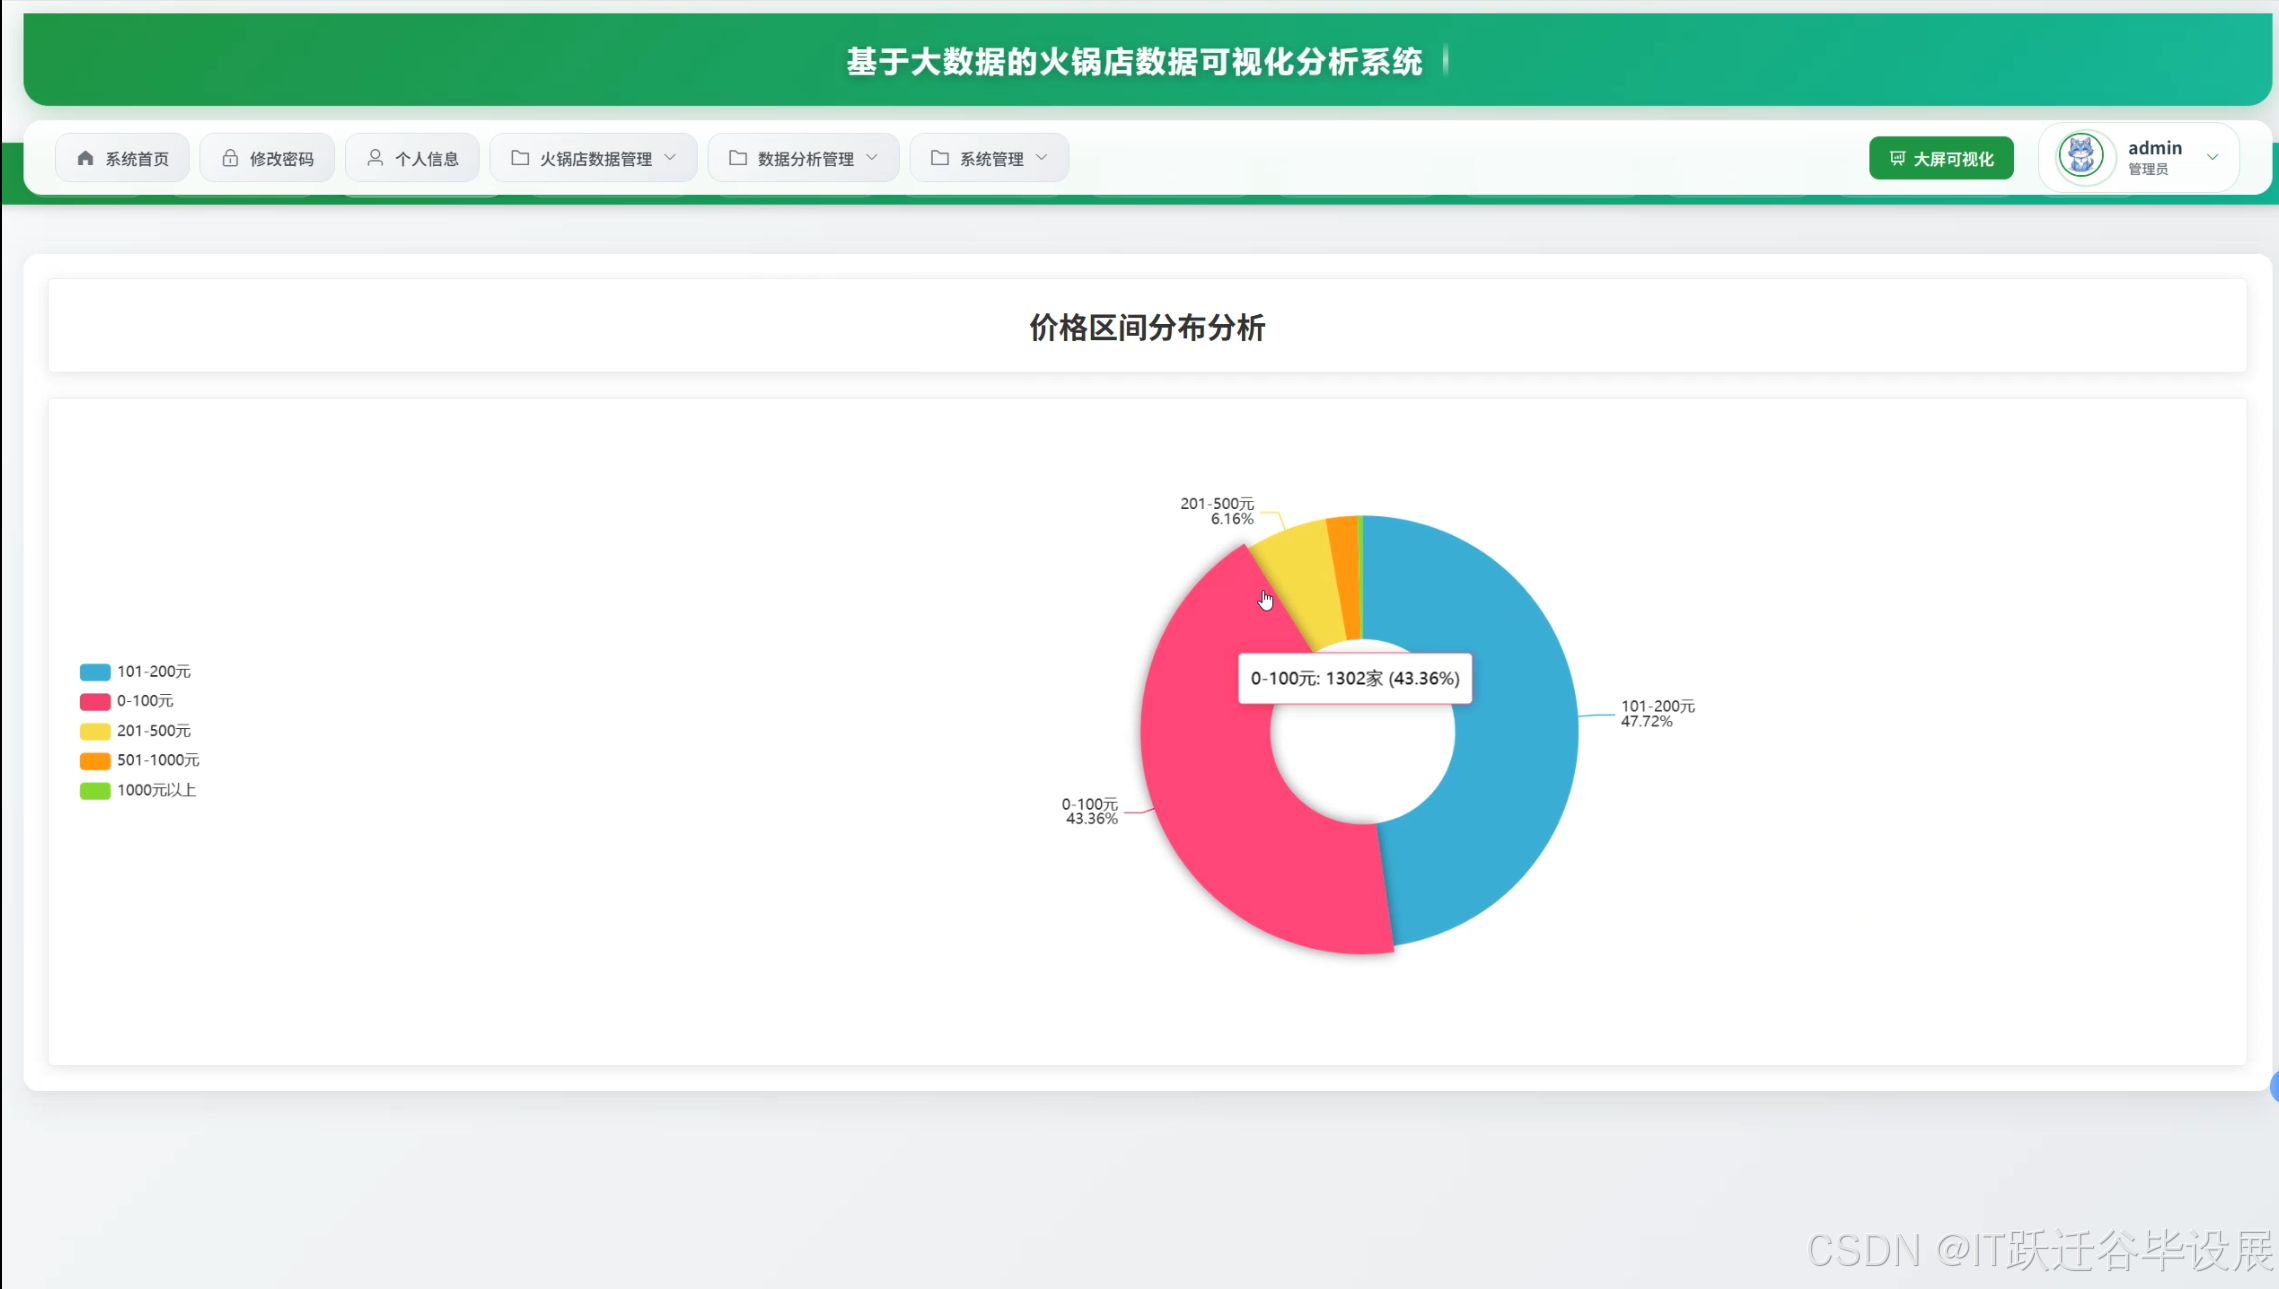Click the folder icon beside 数据分析管理
Image resolution: width=2279 pixels, height=1289 pixels.
point(738,158)
